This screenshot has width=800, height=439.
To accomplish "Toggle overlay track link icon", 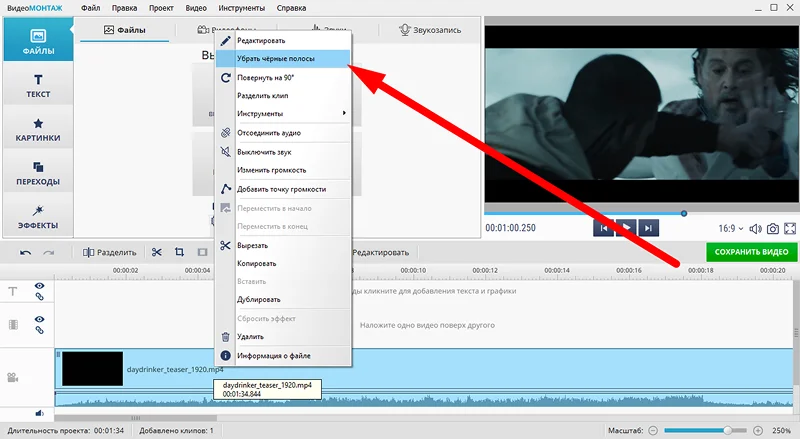I will [39, 330].
